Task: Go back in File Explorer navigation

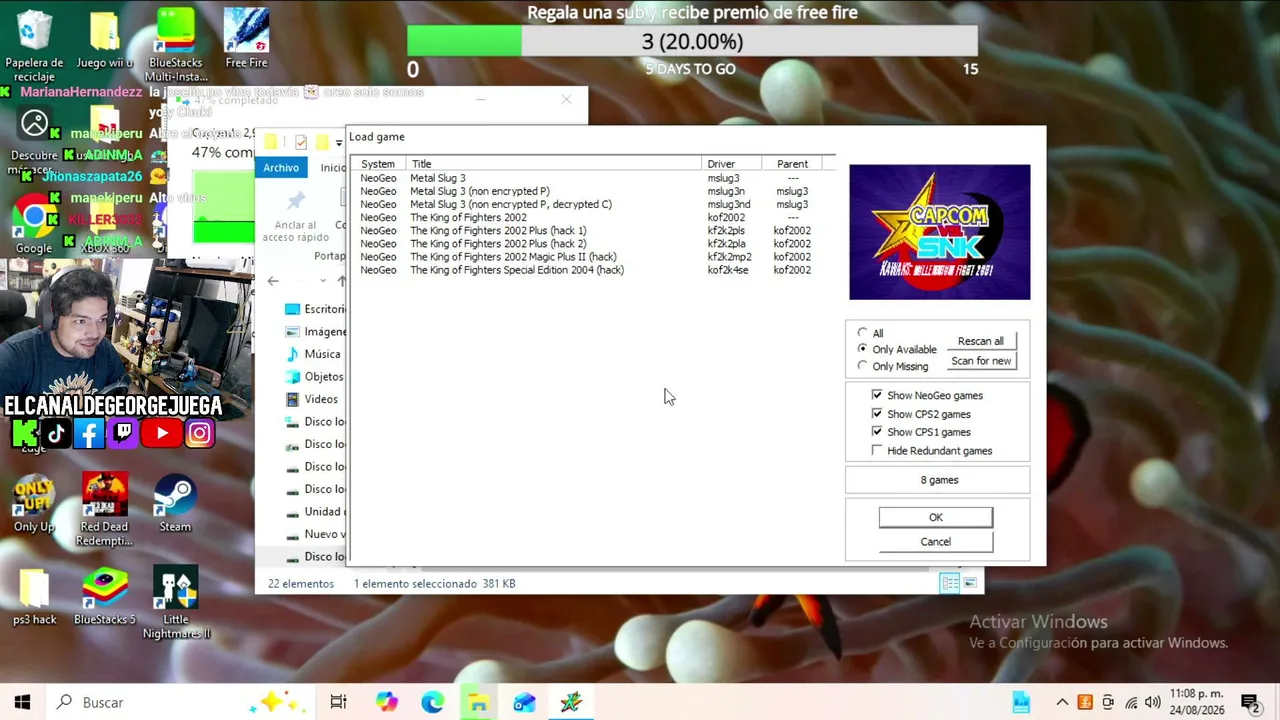Action: point(273,281)
